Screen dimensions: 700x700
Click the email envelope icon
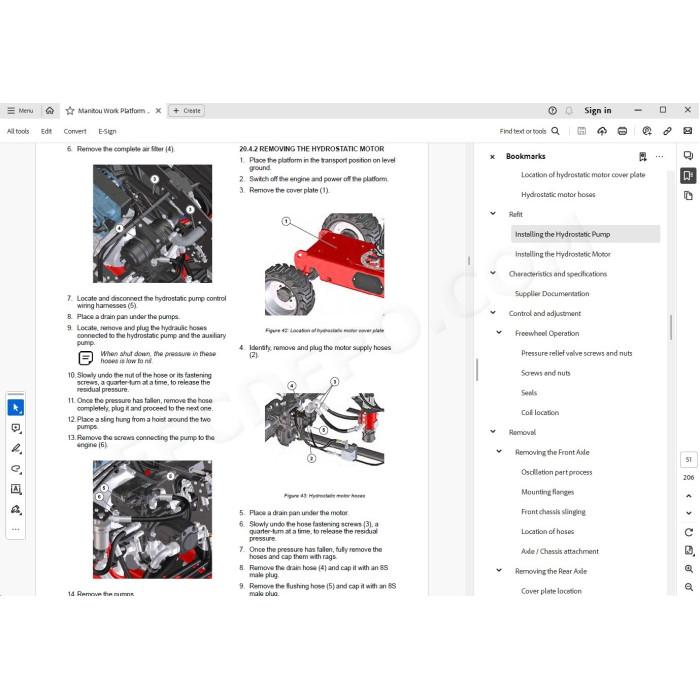point(688,131)
